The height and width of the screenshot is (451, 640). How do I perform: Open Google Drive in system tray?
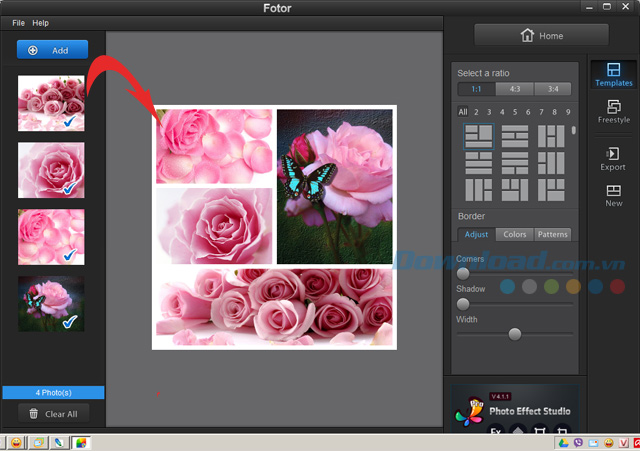coord(563,442)
